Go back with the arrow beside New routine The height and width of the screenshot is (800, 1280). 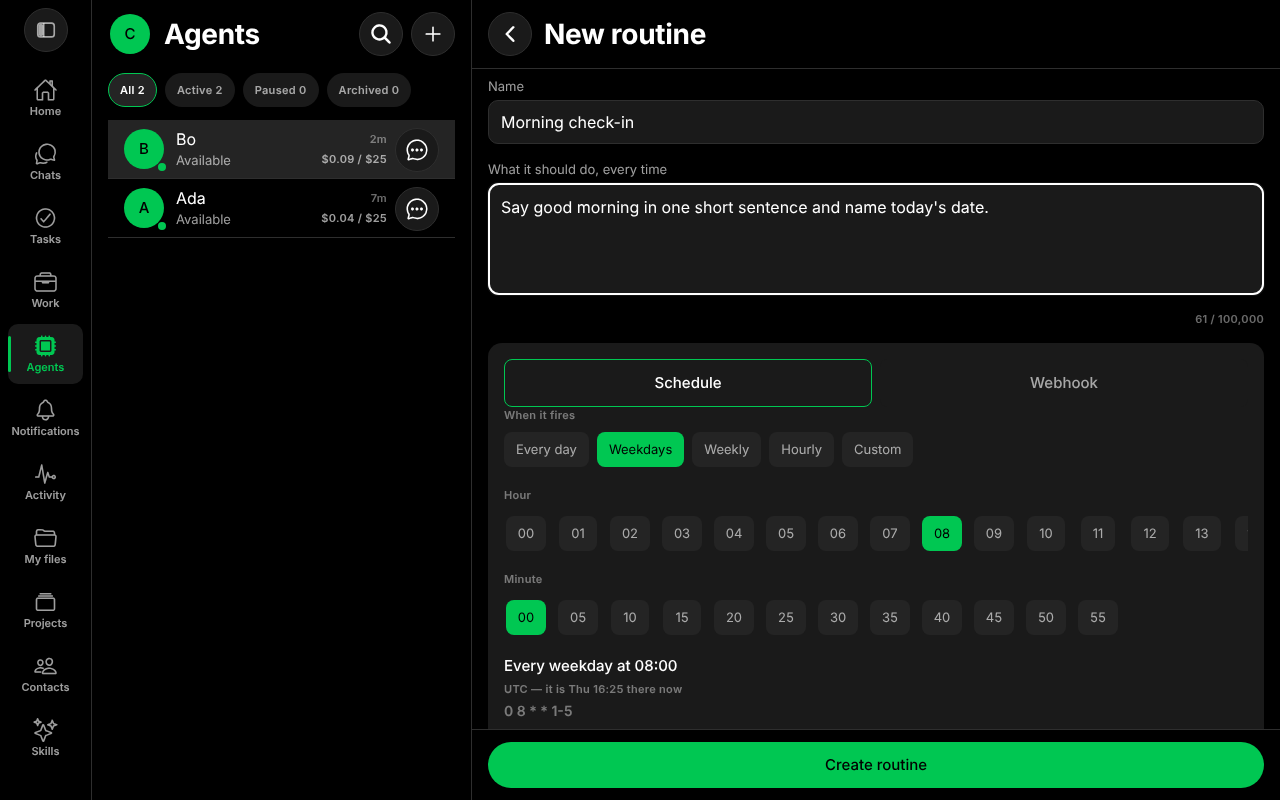point(510,34)
